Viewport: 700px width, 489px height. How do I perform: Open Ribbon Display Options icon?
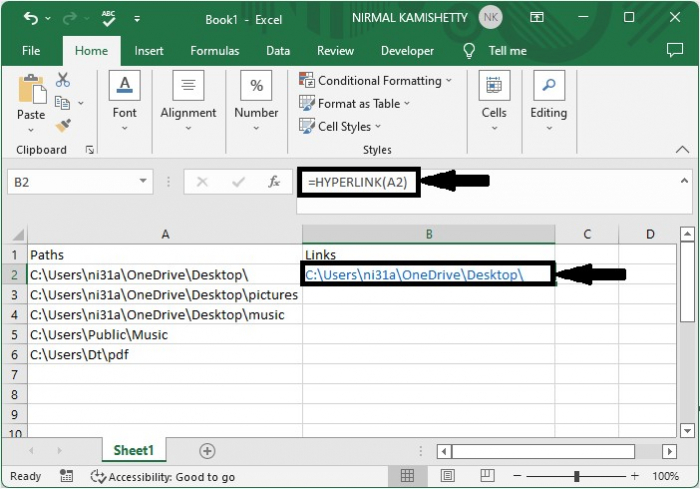(537, 17)
